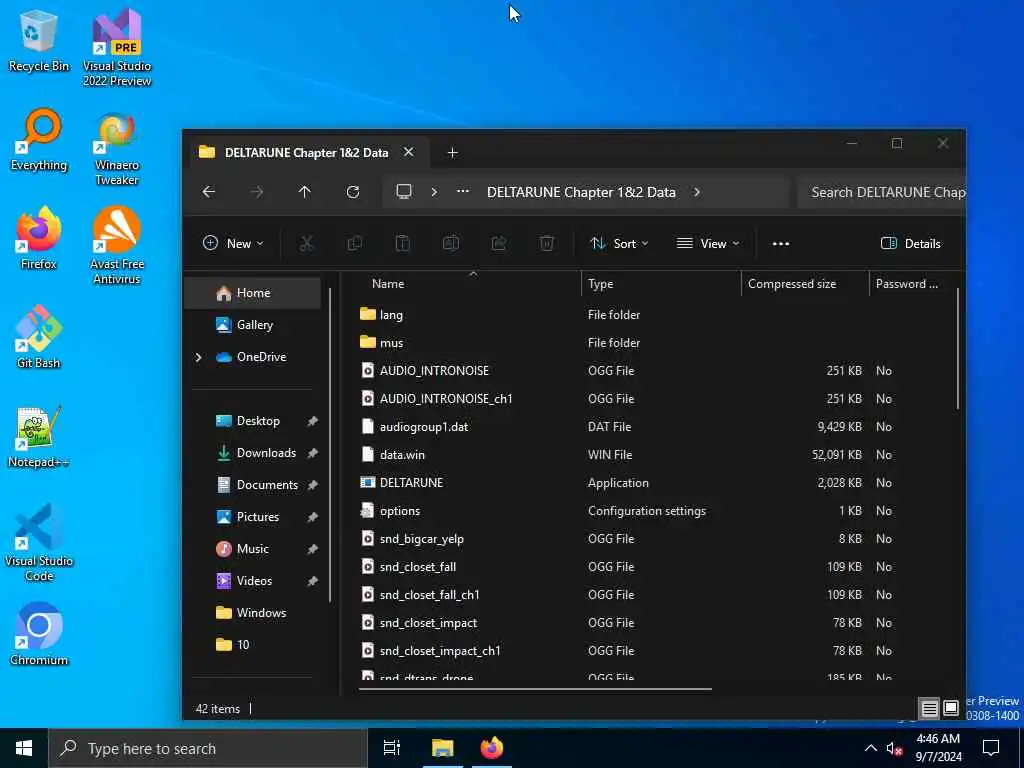Select Avast Free Antivirus desktop icon
1024x768 pixels.
pyautogui.click(x=117, y=247)
